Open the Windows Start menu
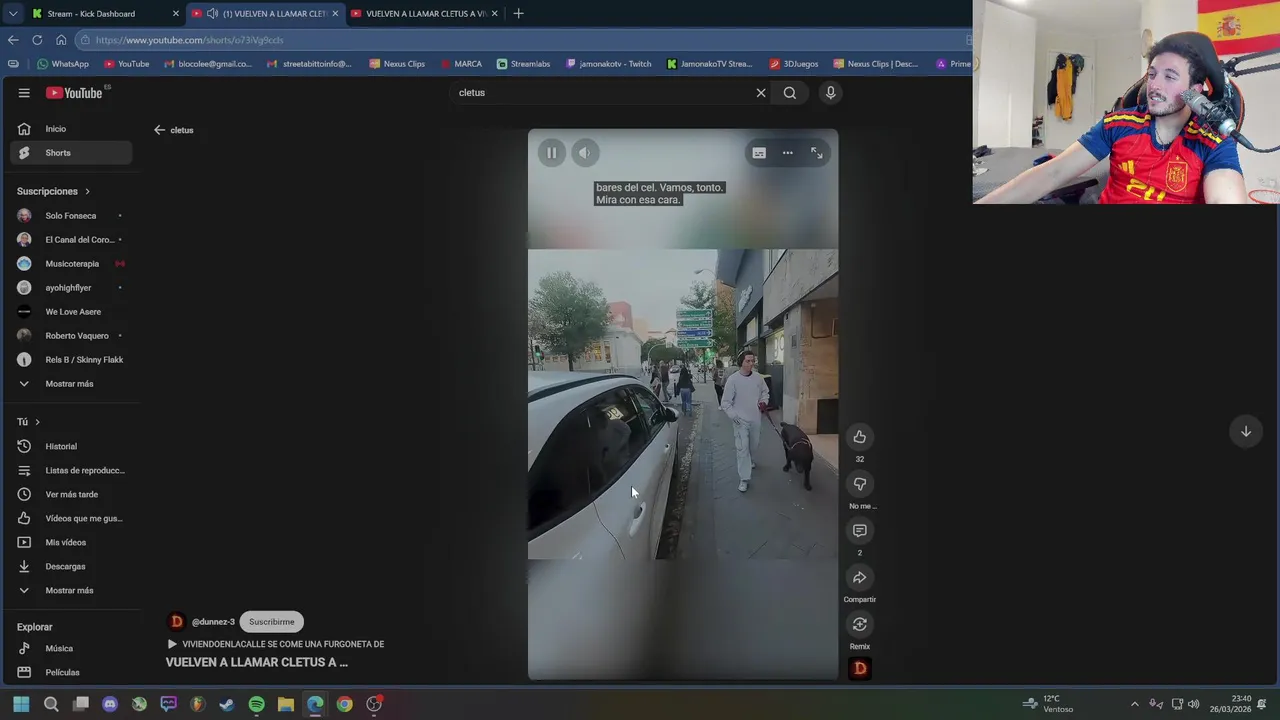1280x720 pixels. point(21,704)
